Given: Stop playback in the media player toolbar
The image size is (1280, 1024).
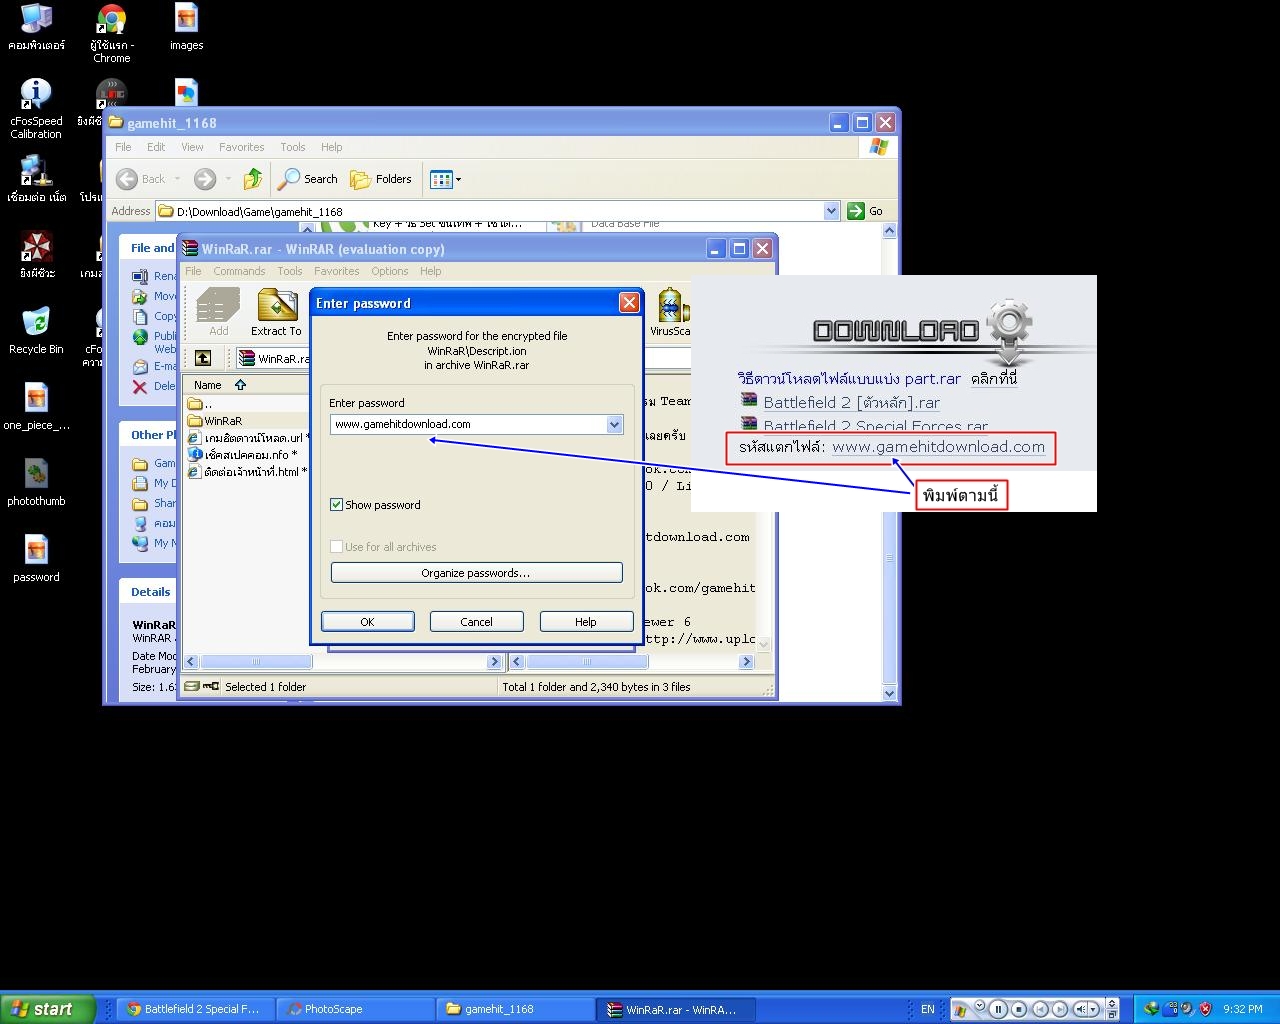Looking at the screenshot, I should [1018, 1009].
